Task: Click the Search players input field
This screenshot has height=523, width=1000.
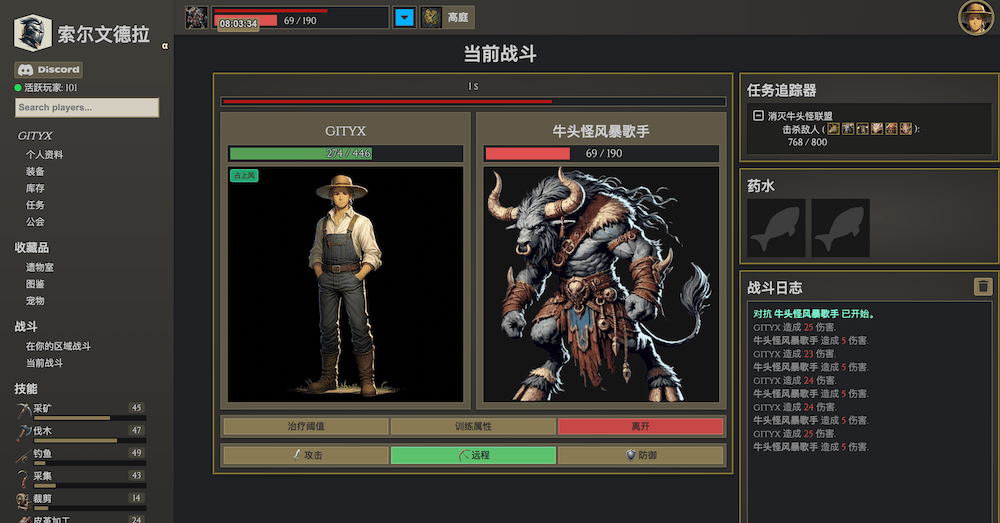Action: [x=87, y=107]
